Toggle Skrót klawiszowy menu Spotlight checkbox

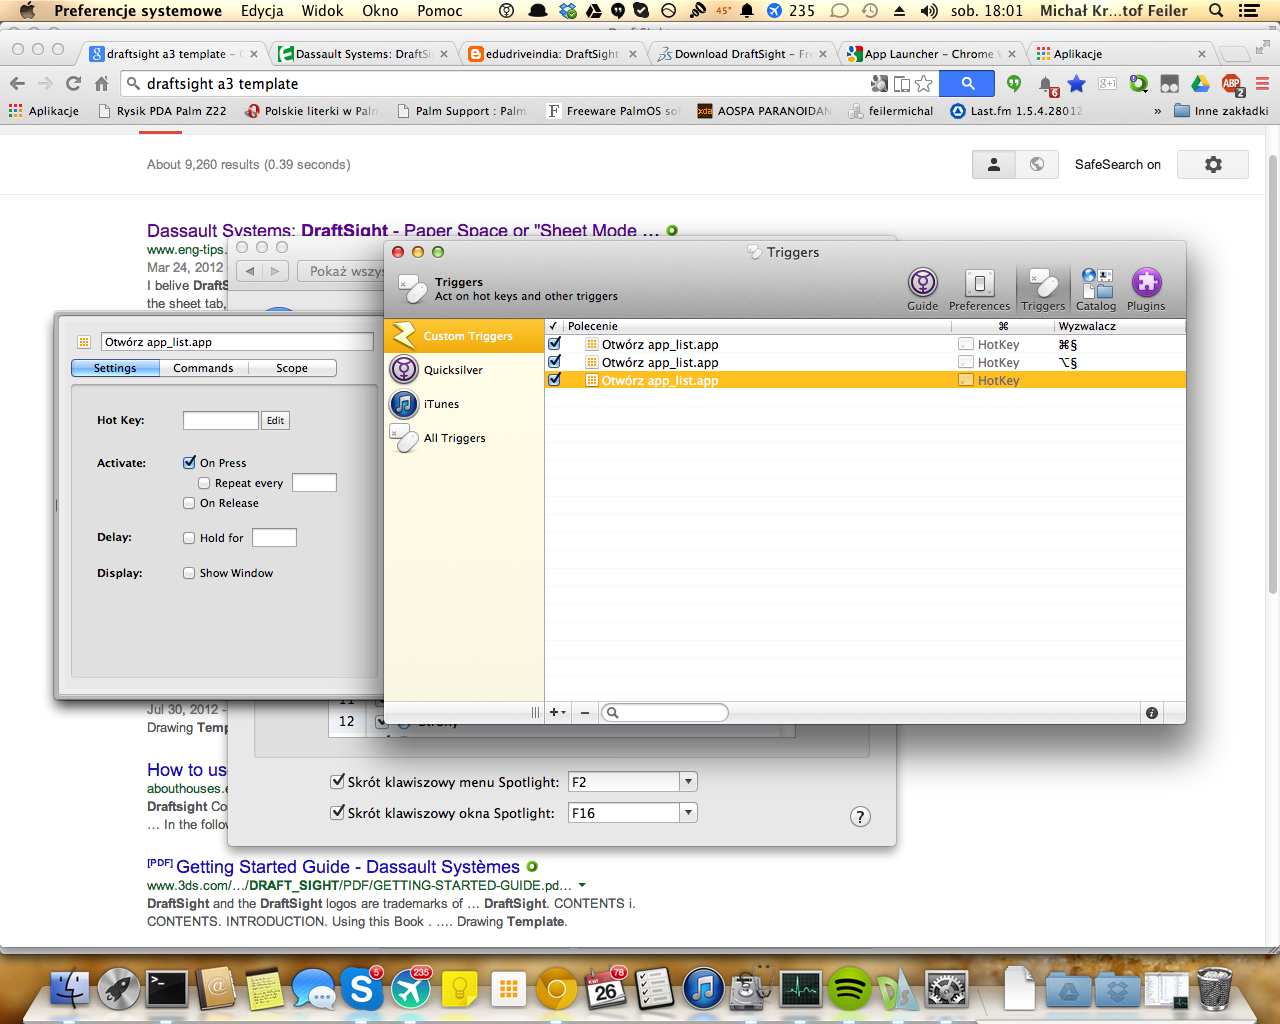pyautogui.click(x=338, y=782)
